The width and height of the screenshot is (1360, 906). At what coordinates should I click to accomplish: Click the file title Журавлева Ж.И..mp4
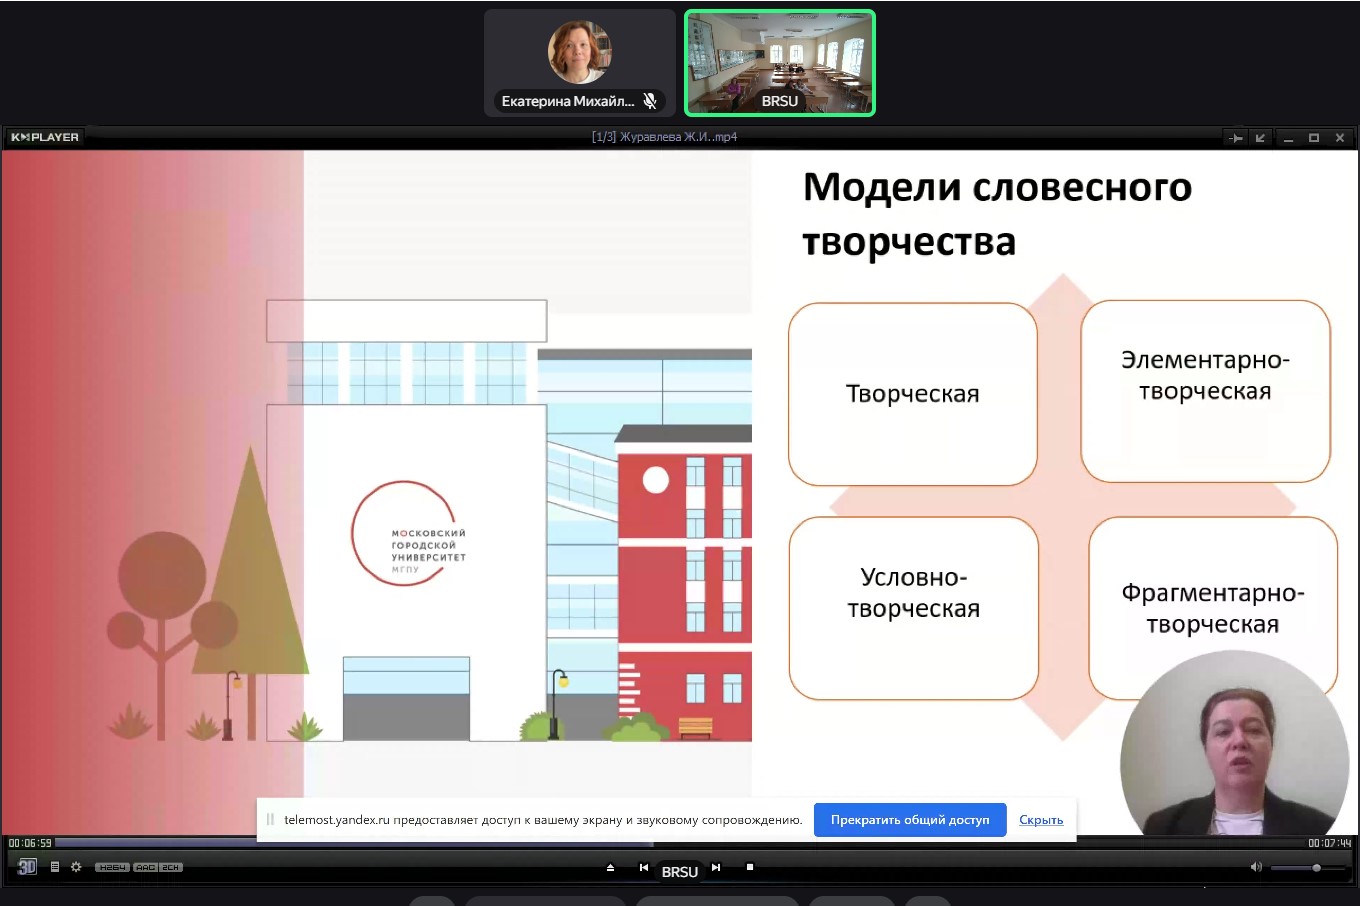(x=664, y=137)
